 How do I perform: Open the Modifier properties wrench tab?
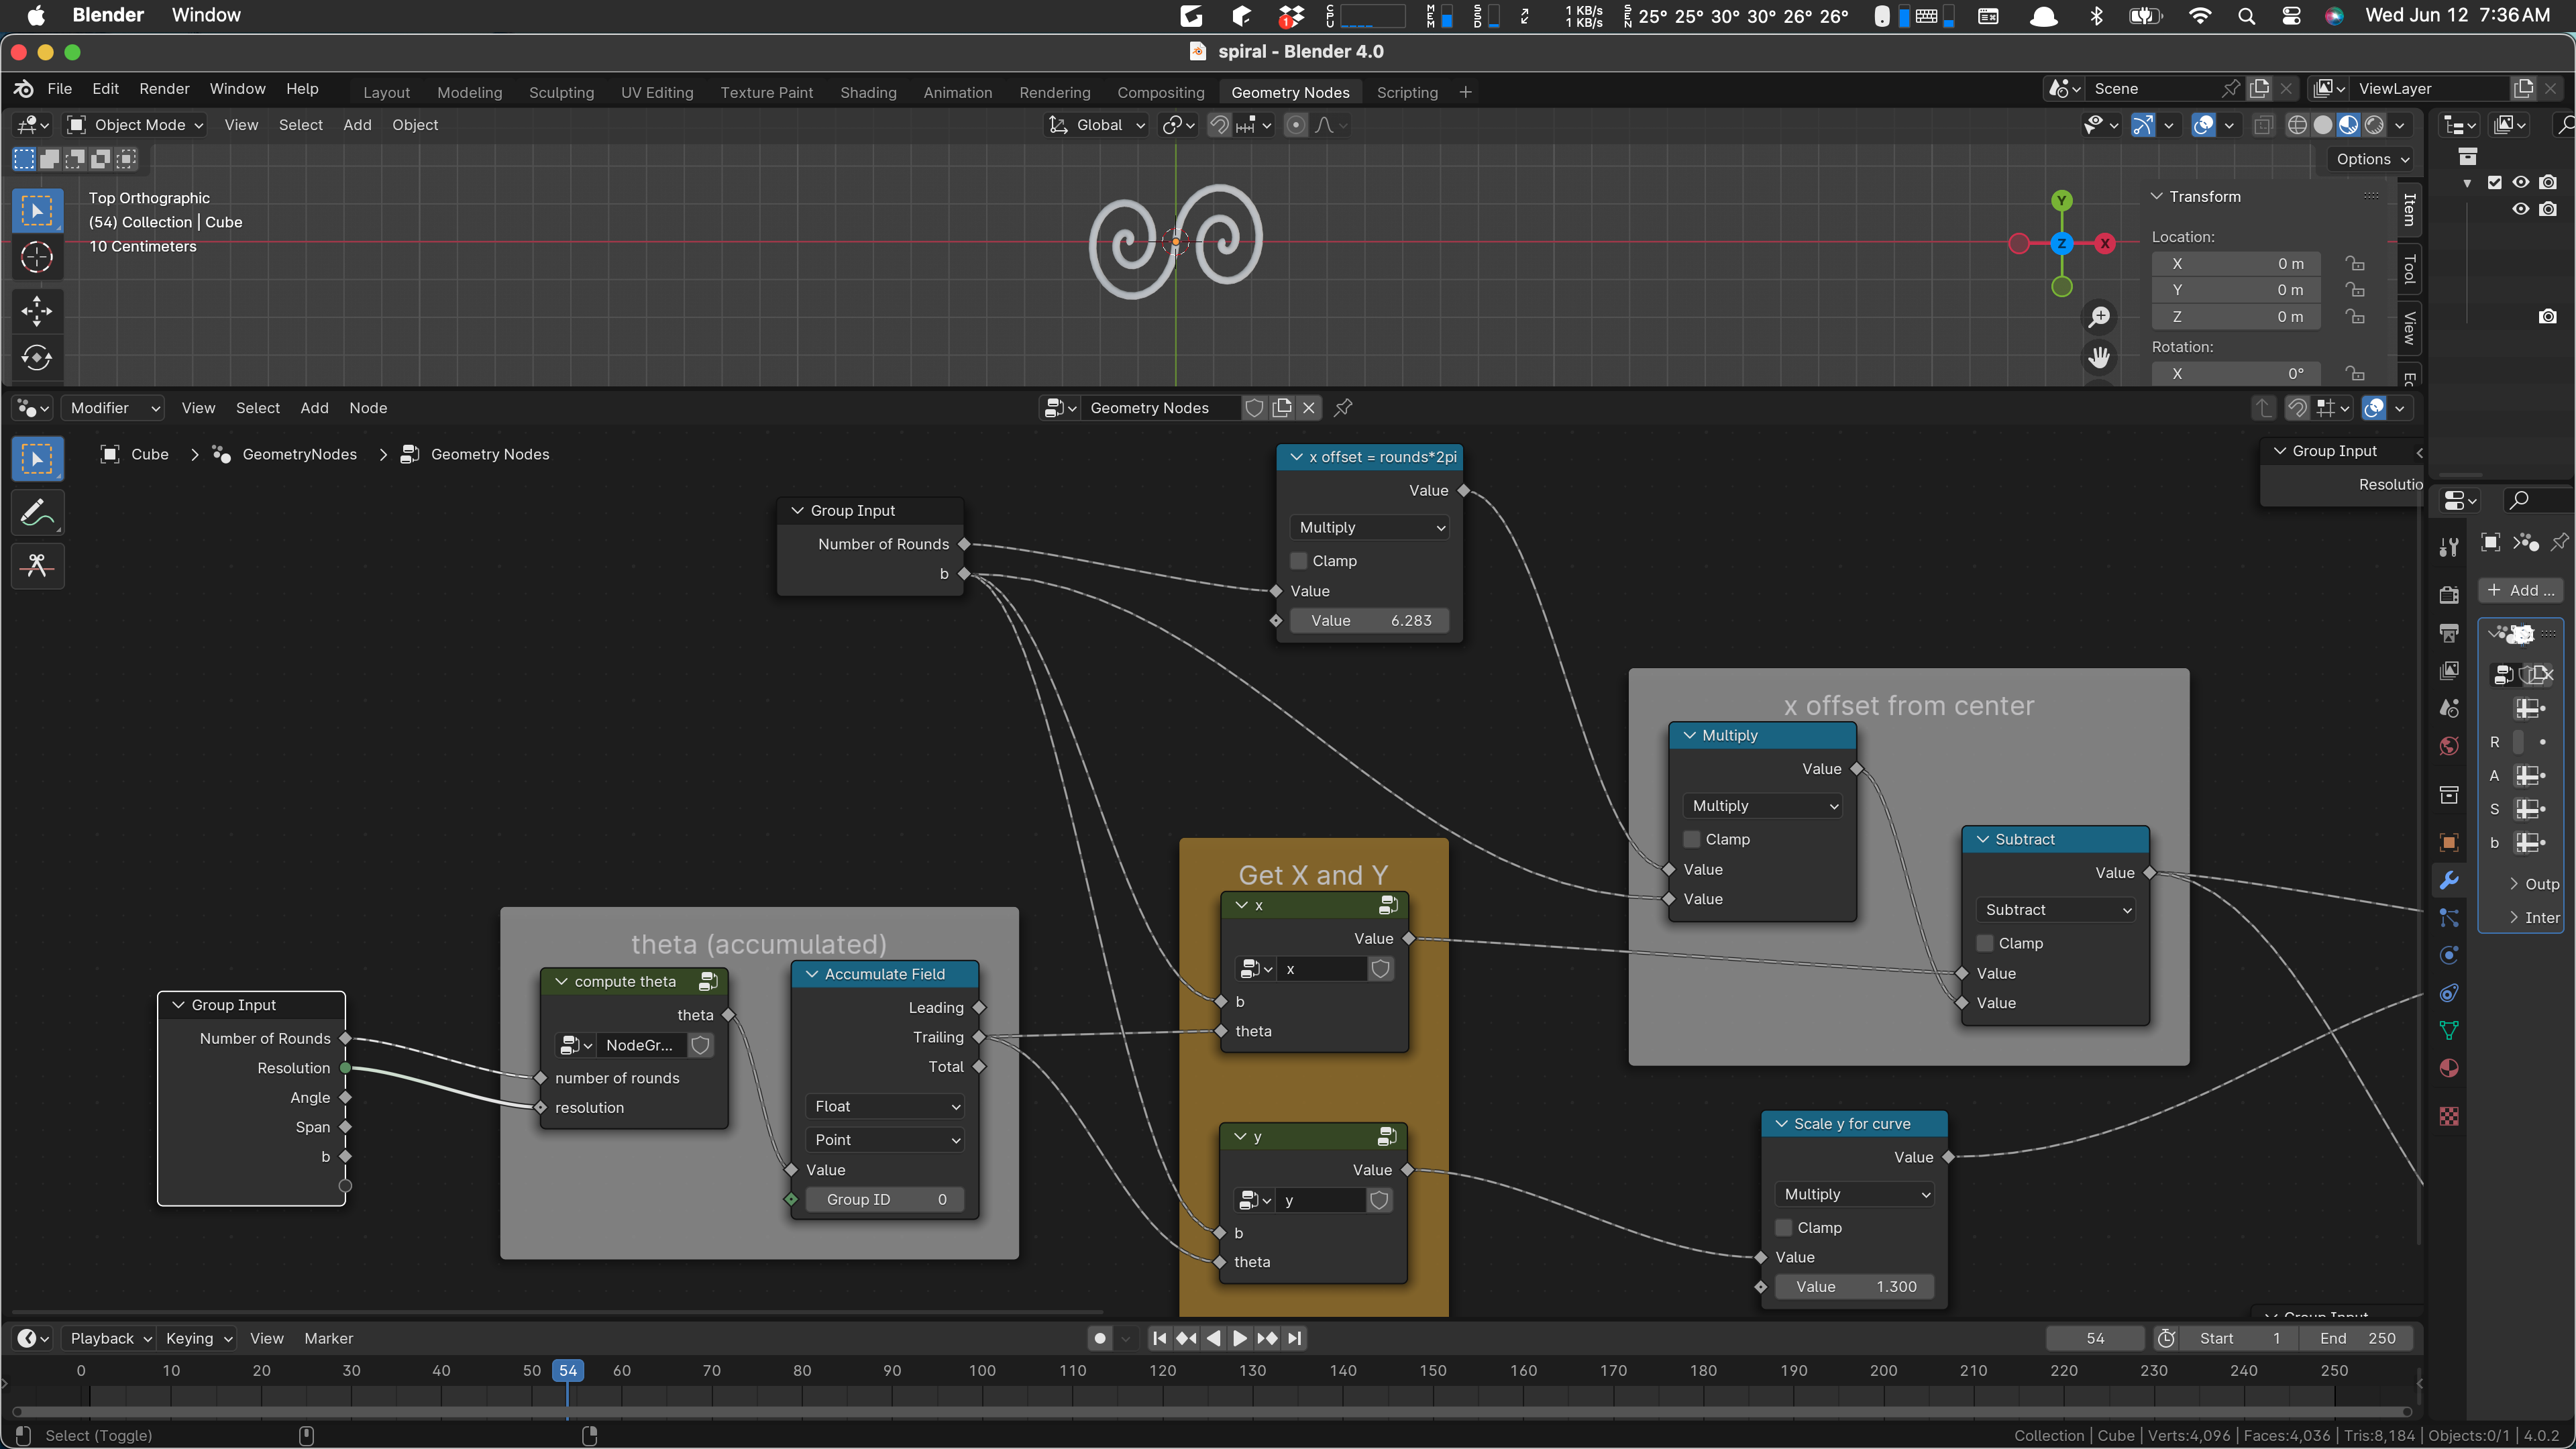tap(2449, 880)
